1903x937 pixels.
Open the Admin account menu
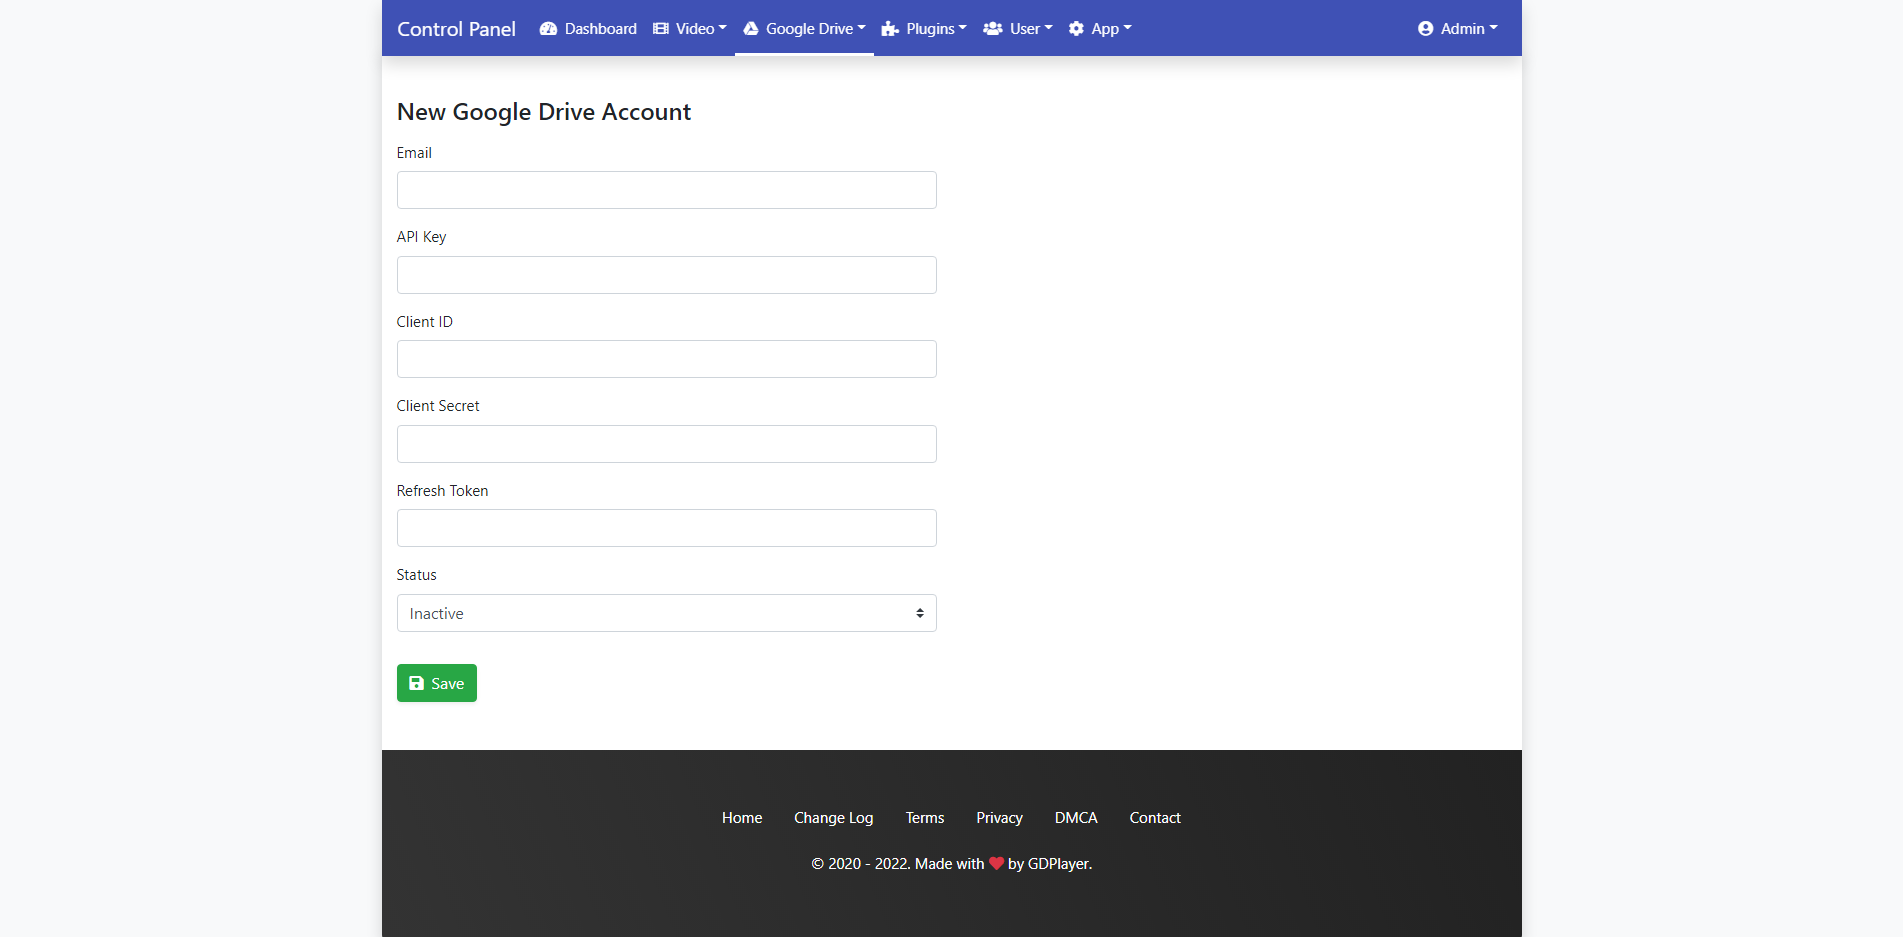[x=1458, y=29]
